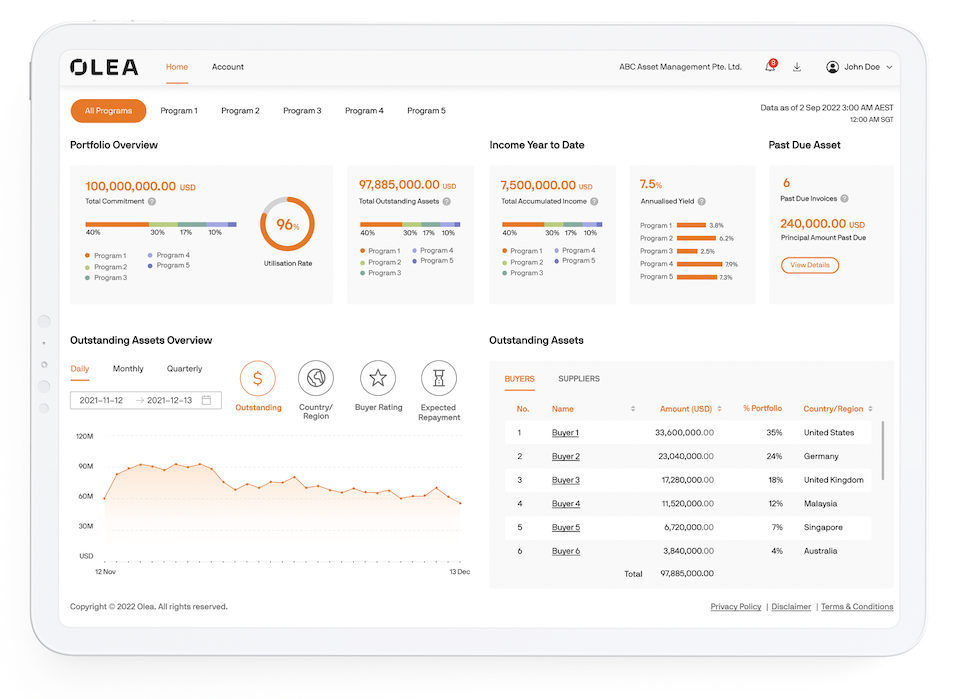Switch to Monthly view in Outstanding Assets Overview

(x=128, y=368)
